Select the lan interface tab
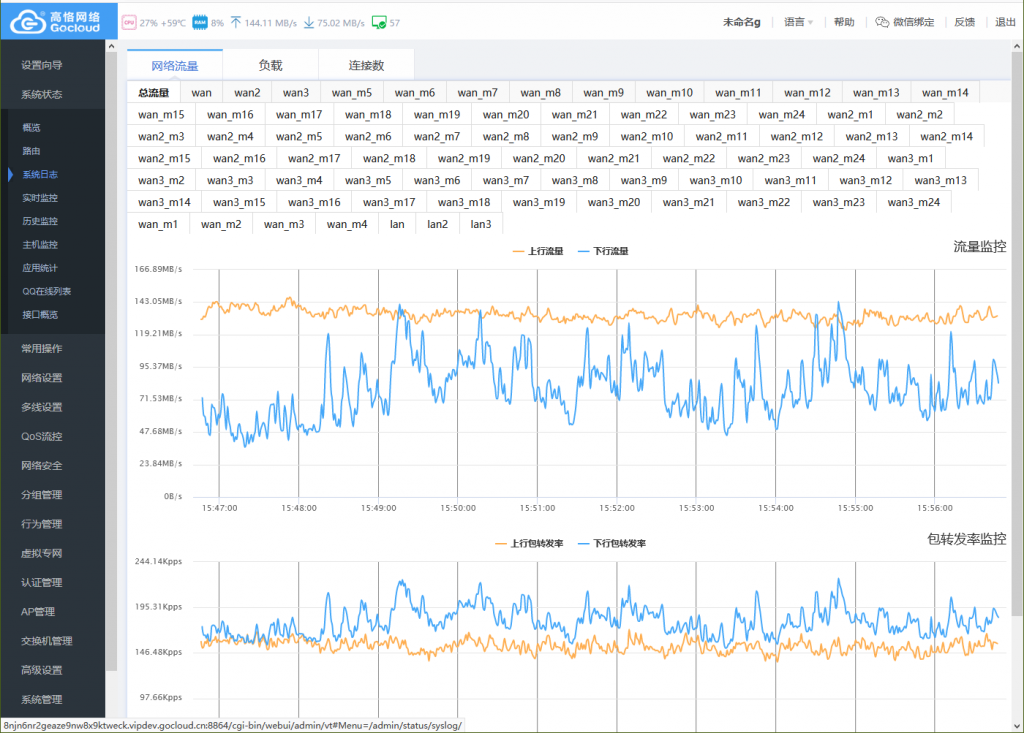The width and height of the screenshot is (1024, 733). click(397, 224)
